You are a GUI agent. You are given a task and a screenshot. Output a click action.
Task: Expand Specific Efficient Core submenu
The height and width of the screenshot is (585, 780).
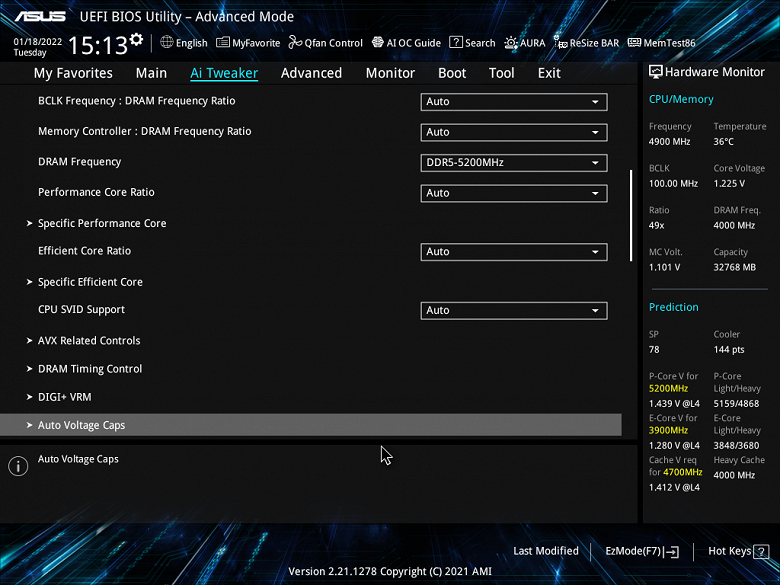tap(90, 282)
